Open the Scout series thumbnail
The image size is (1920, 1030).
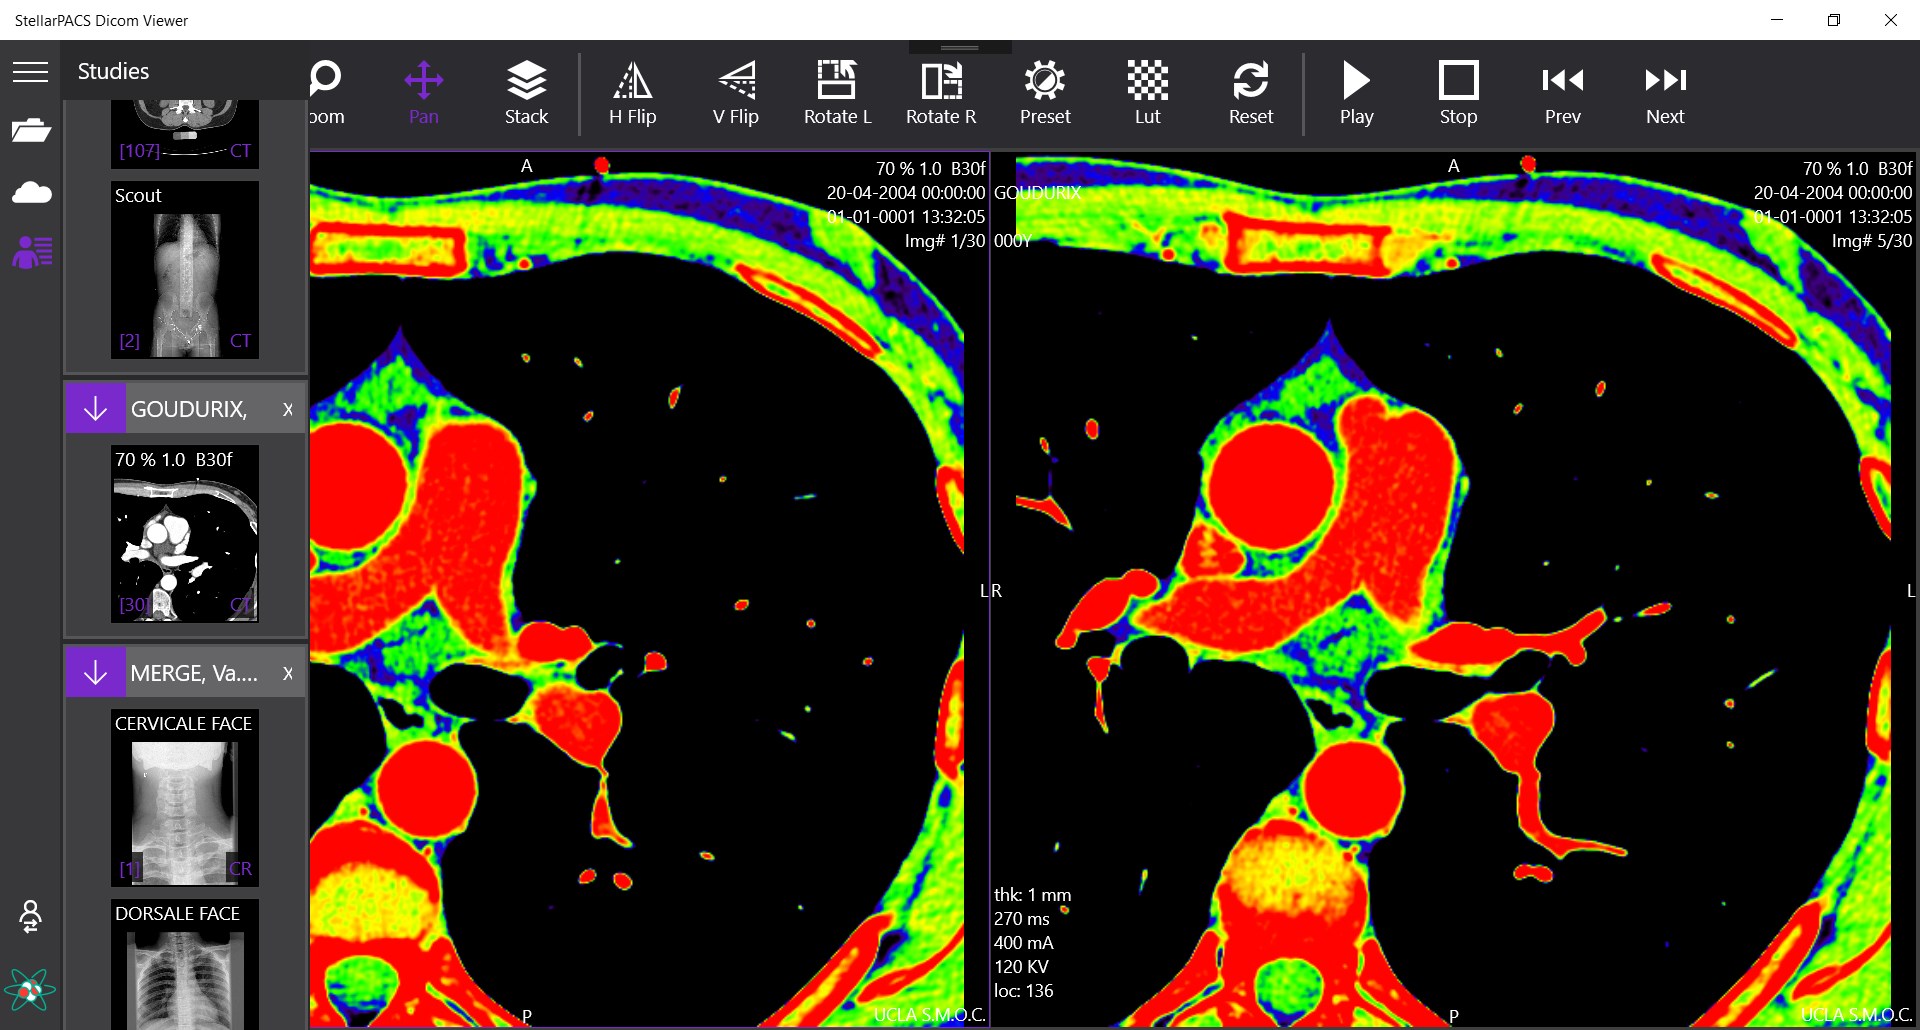184,270
